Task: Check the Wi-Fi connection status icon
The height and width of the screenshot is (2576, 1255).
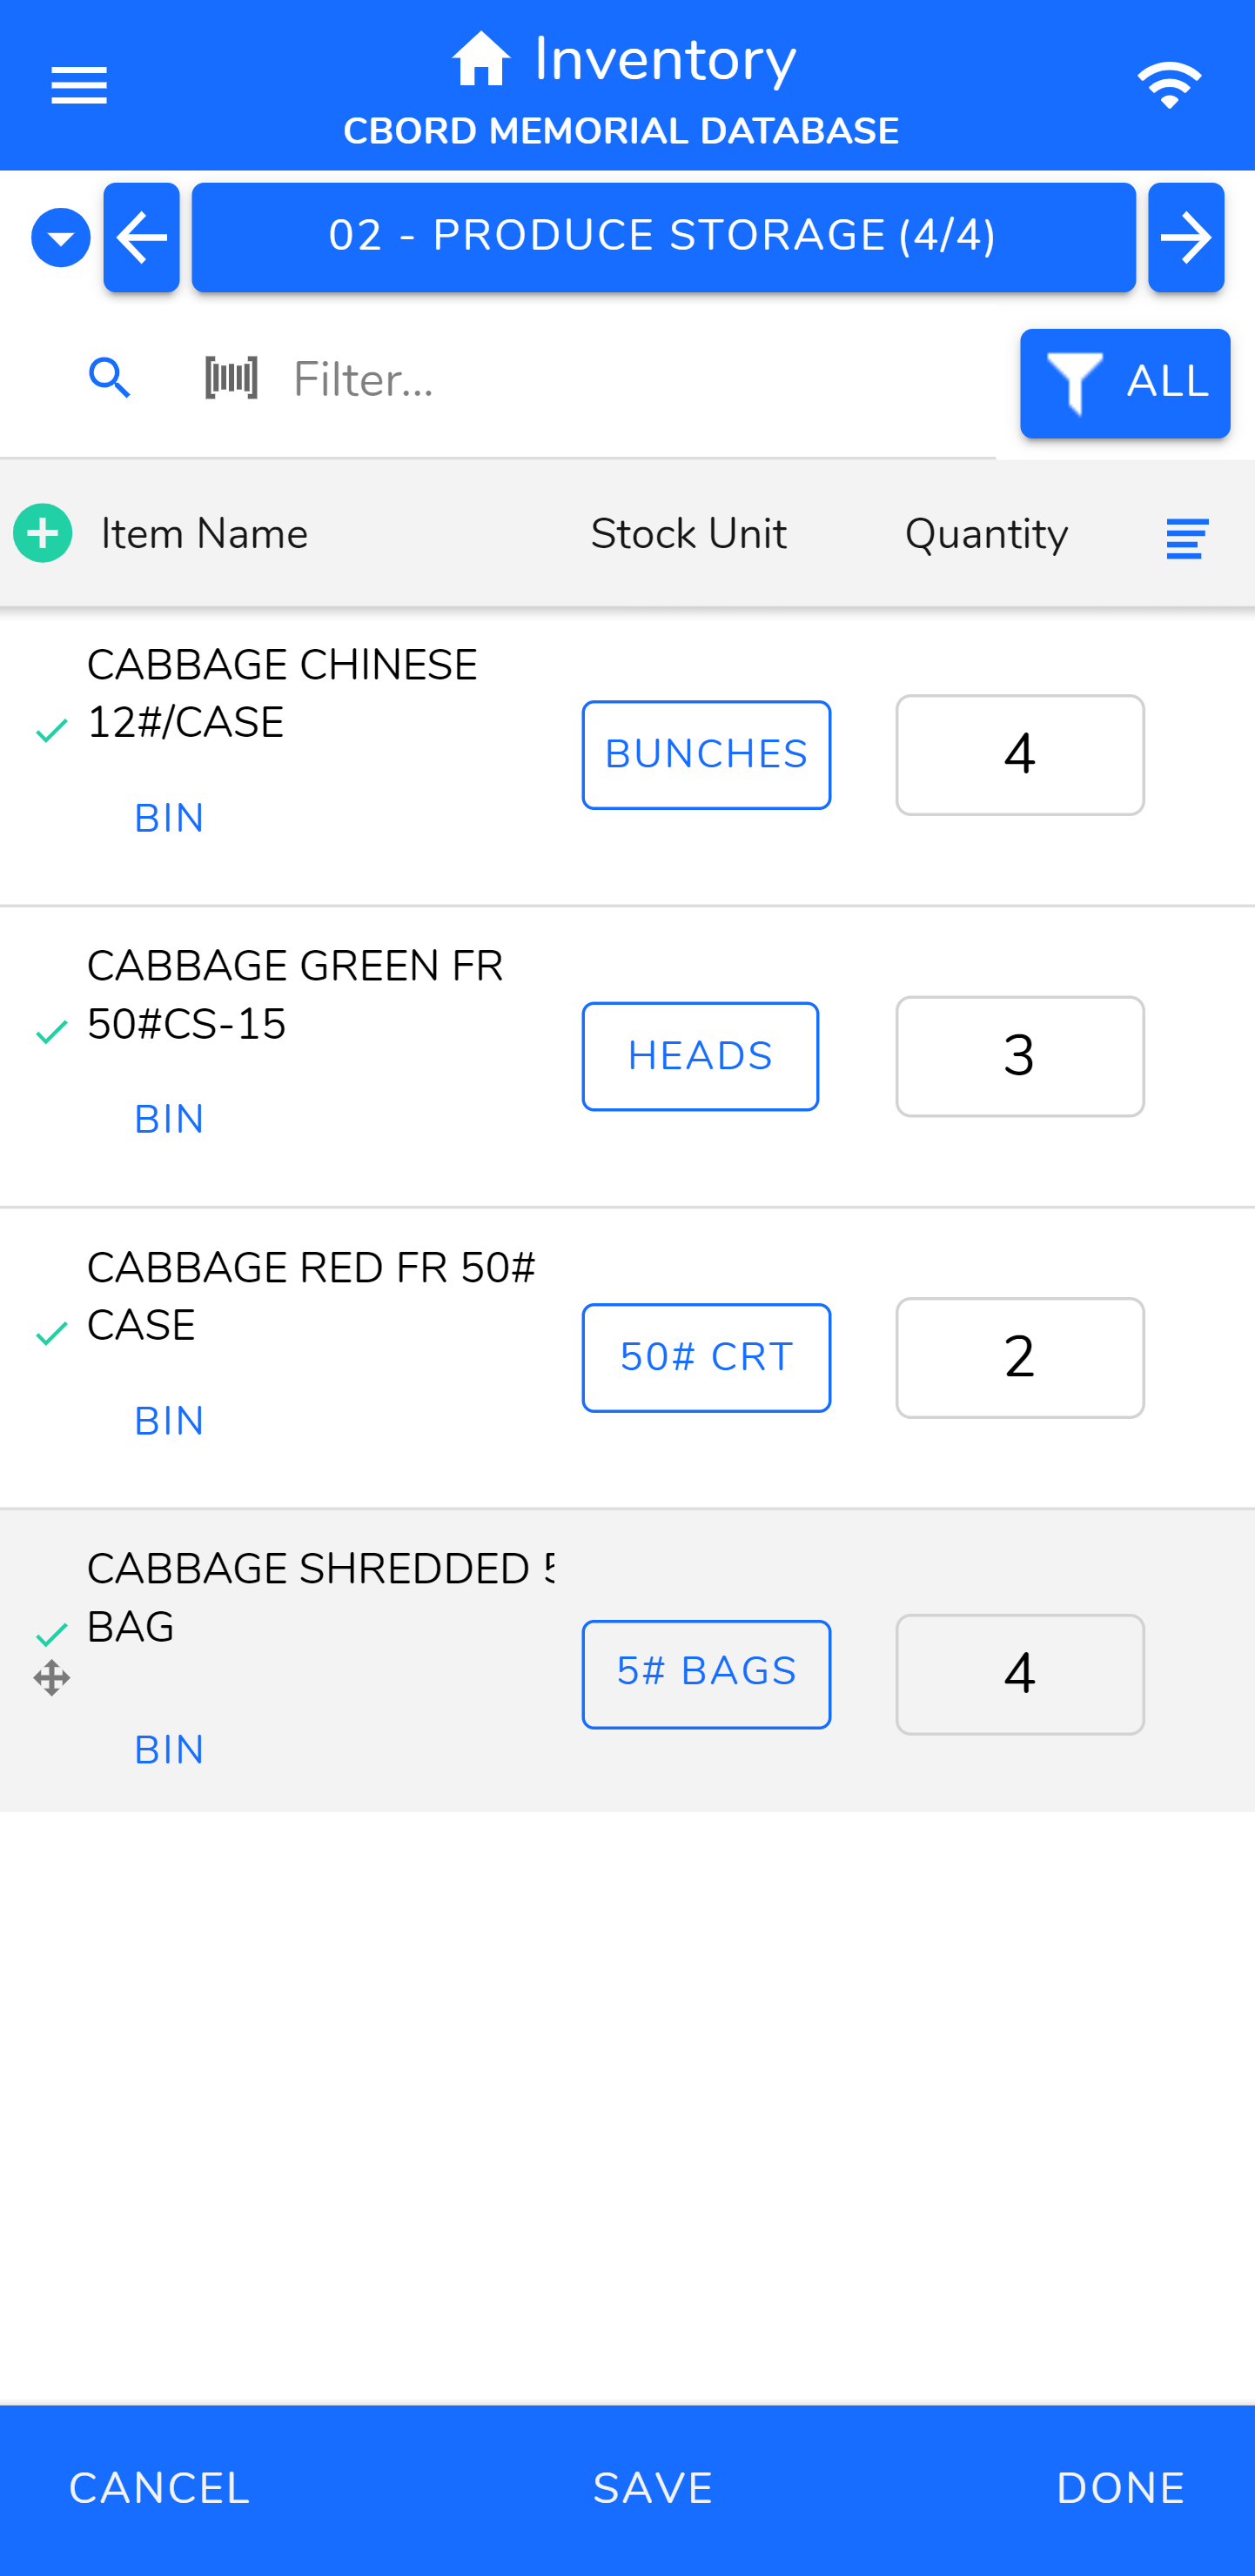Action: (1168, 85)
